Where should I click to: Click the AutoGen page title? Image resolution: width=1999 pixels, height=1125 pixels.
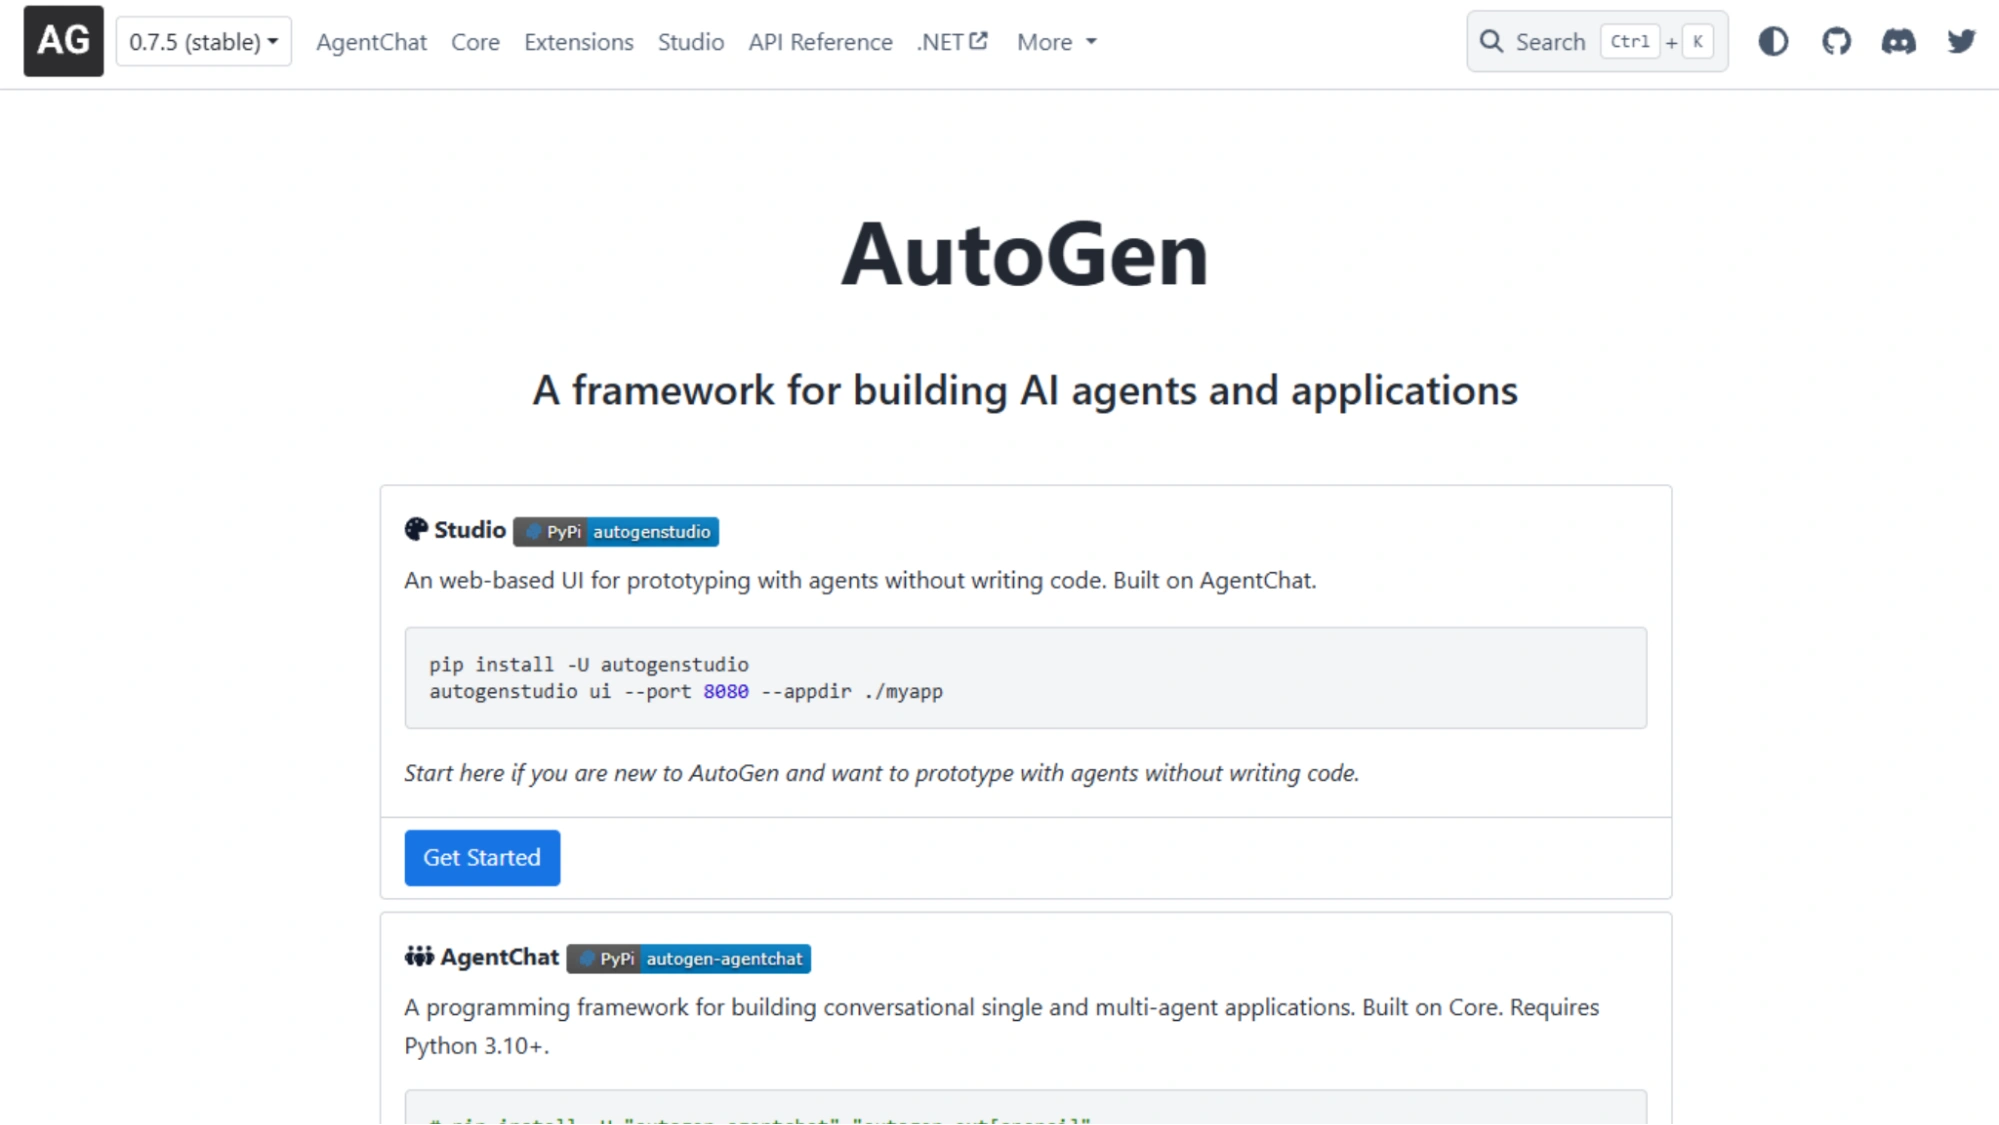coord(1025,254)
